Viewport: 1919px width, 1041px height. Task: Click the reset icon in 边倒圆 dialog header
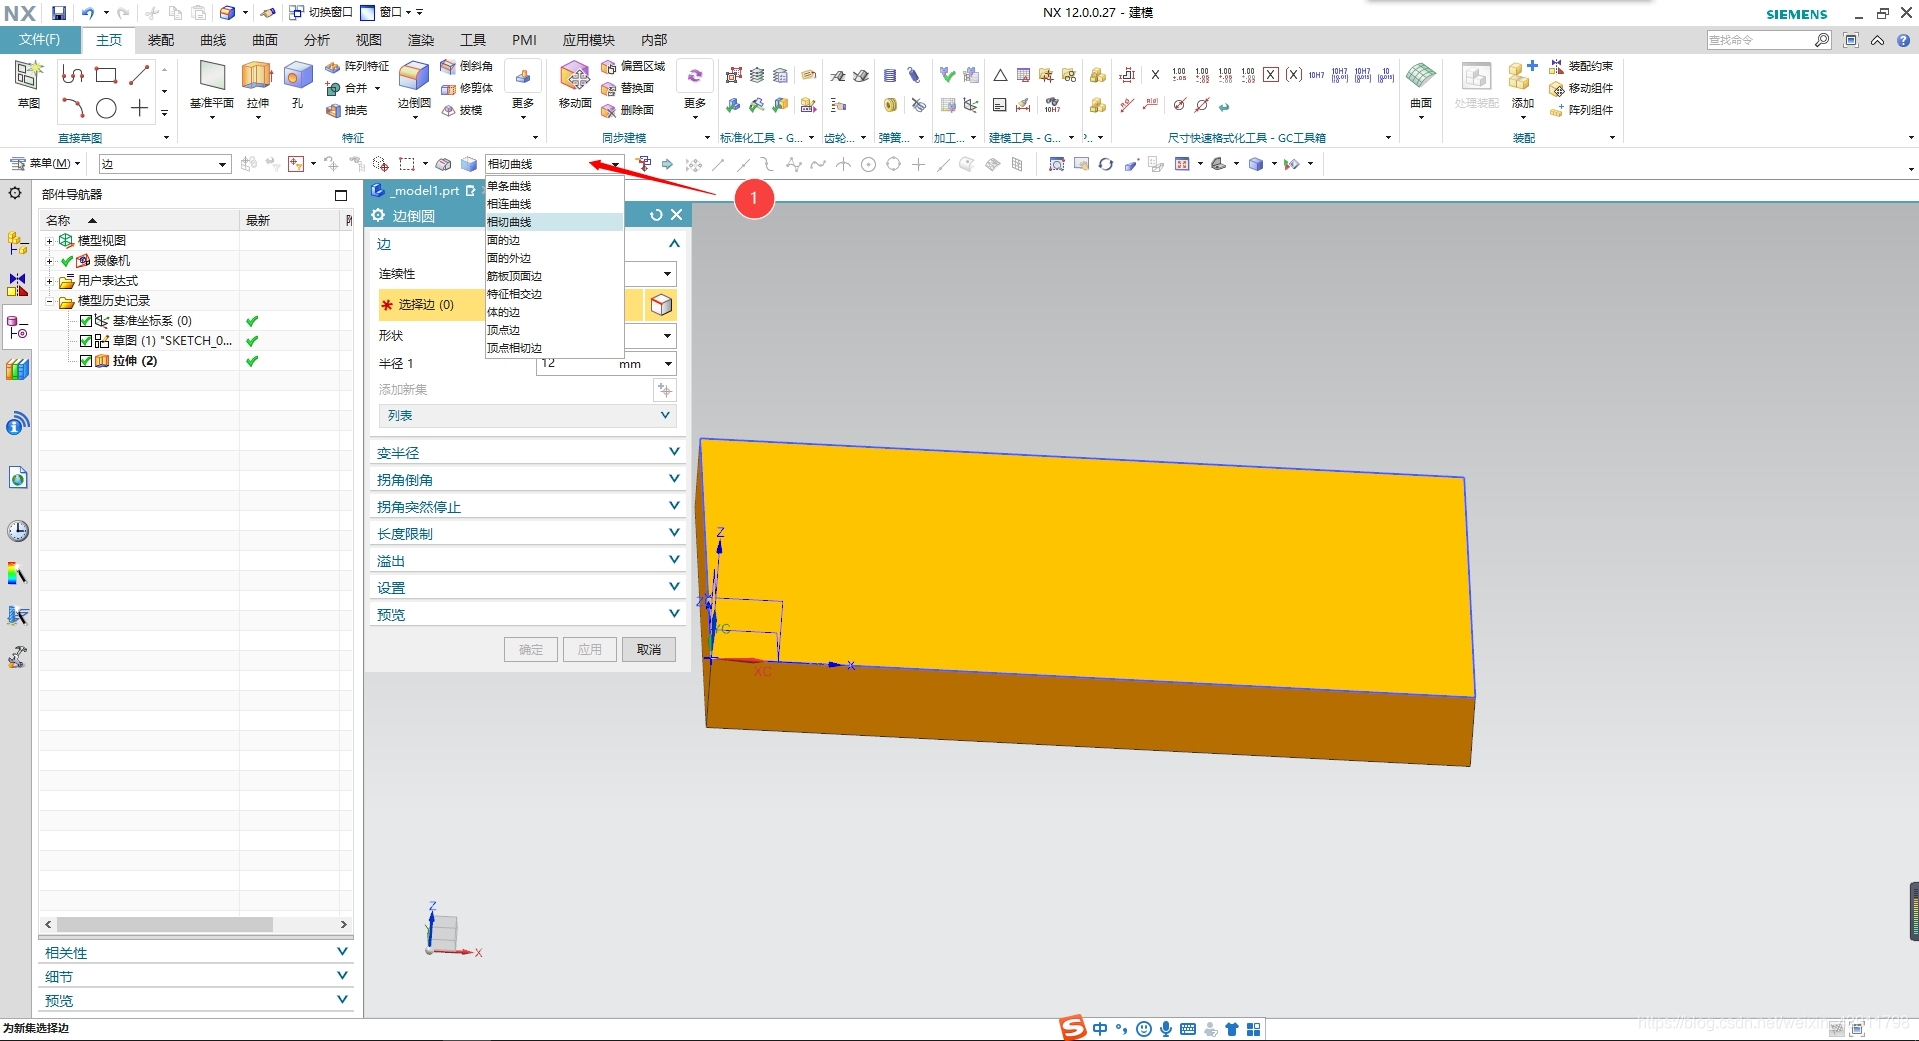(x=656, y=215)
